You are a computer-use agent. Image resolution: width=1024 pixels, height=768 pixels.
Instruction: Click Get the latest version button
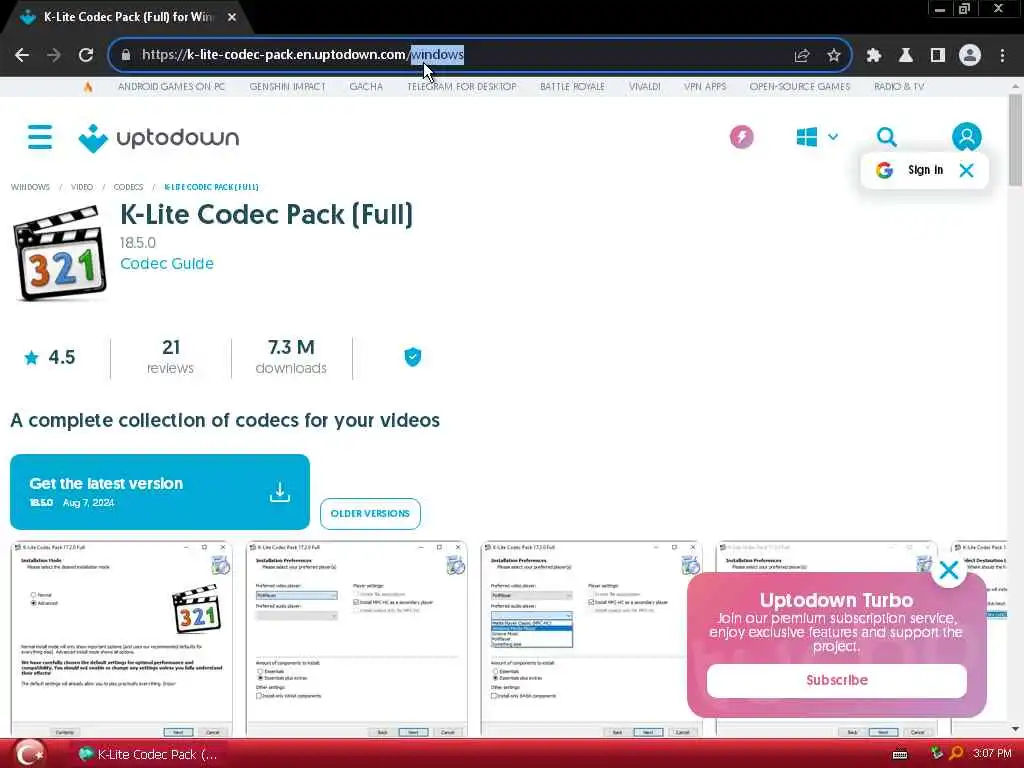[x=159, y=492]
